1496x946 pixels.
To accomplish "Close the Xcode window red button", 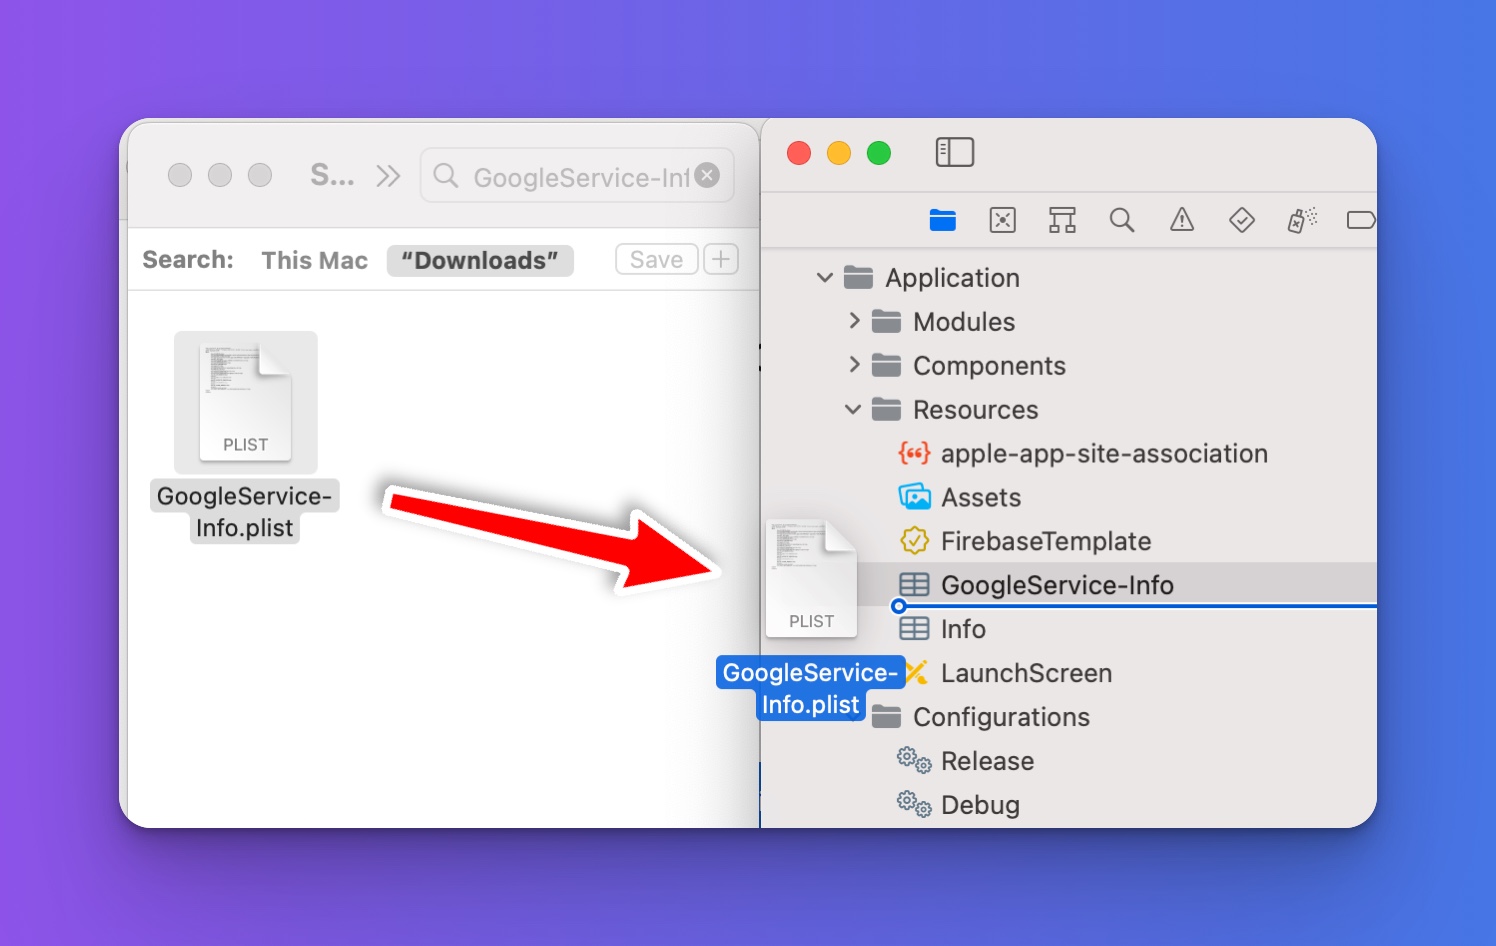I will tap(799, 153).
